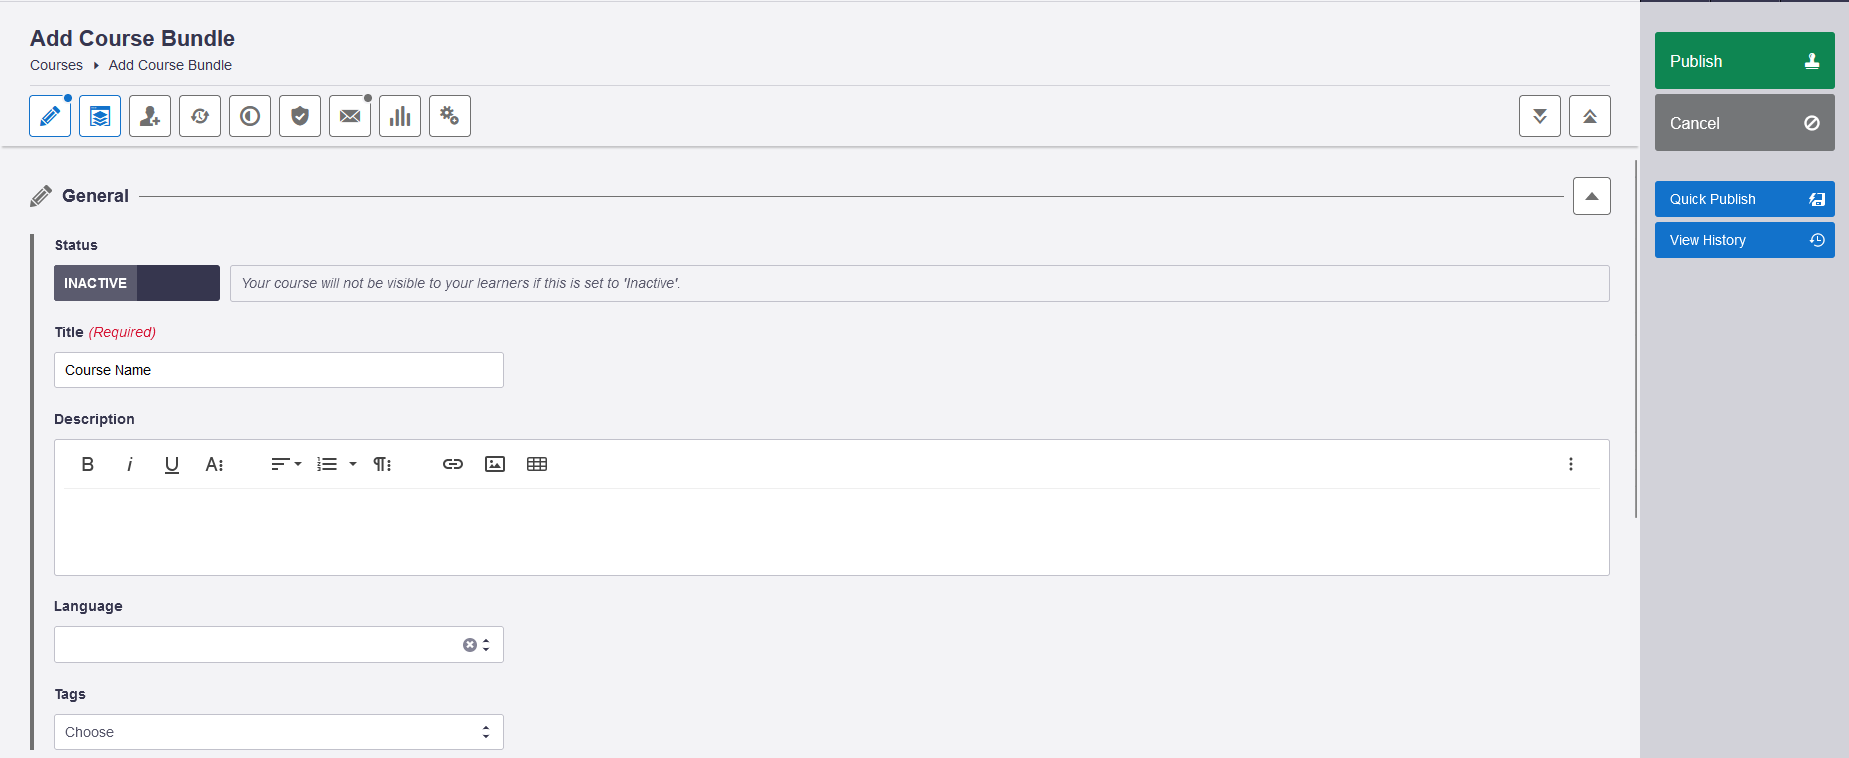This screenshot has width=1849, height=758.
Task: Collapse the General section
Action: tap(1591, 196)
